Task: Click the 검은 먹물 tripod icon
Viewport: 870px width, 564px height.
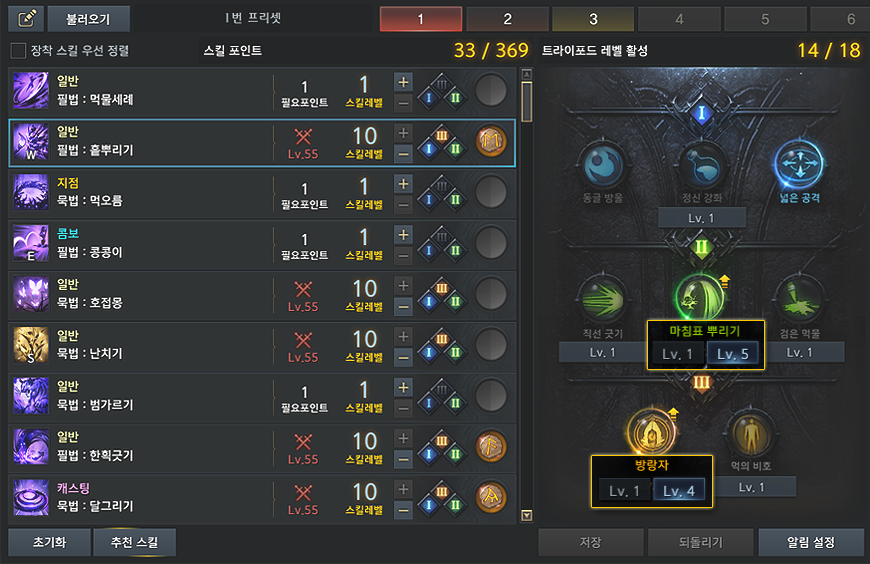Action: click(799, 299)
